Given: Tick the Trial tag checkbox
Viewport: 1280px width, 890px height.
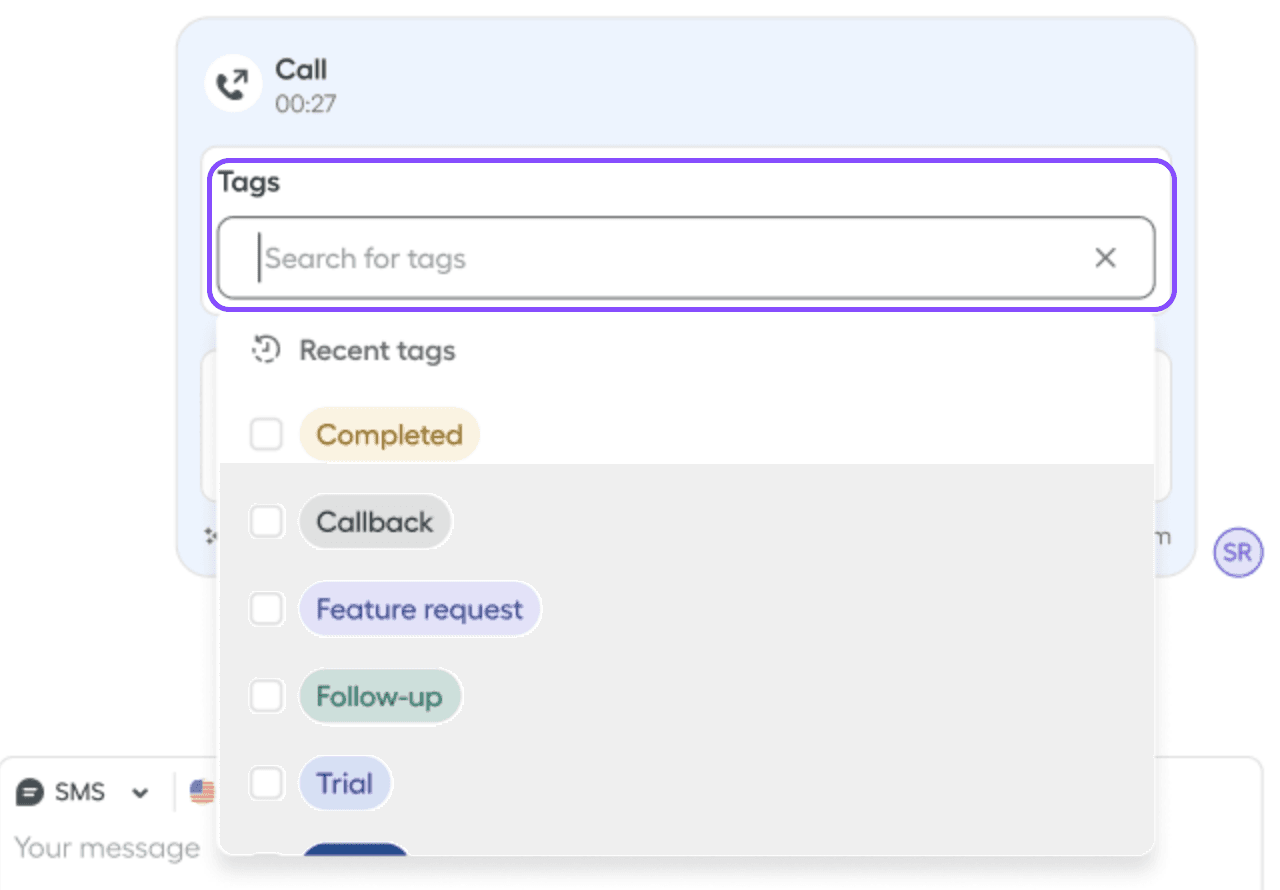Looking at the screenshot, I should (266, 783).
